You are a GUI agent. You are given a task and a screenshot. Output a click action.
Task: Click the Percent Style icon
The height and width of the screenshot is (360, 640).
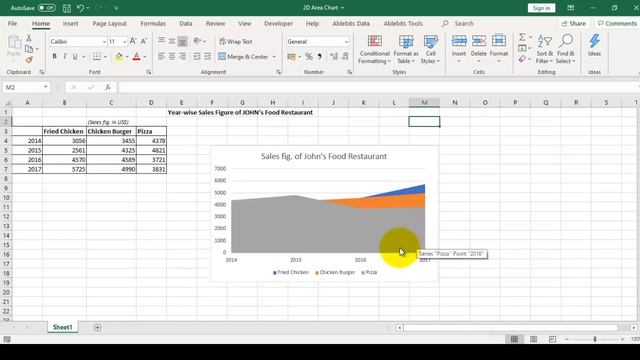pyautogui.click(x=309, y=56)
